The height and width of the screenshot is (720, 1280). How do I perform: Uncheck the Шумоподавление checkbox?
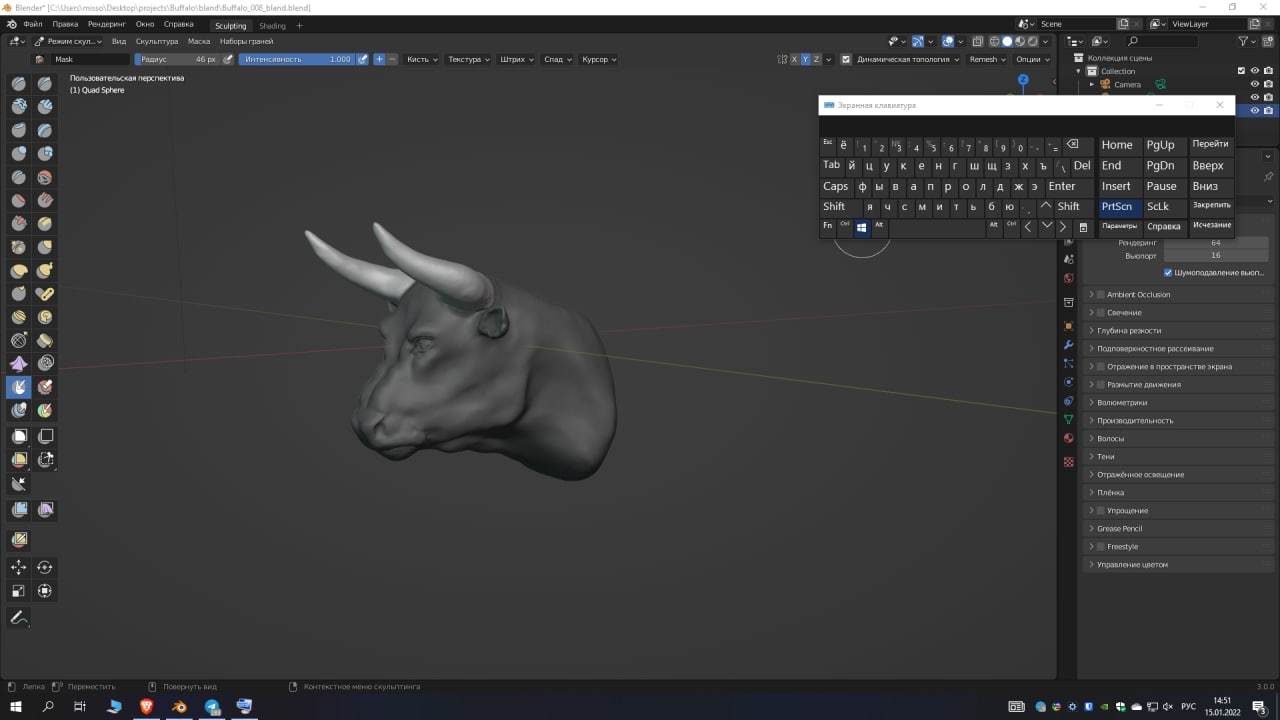coord(1168,272)
